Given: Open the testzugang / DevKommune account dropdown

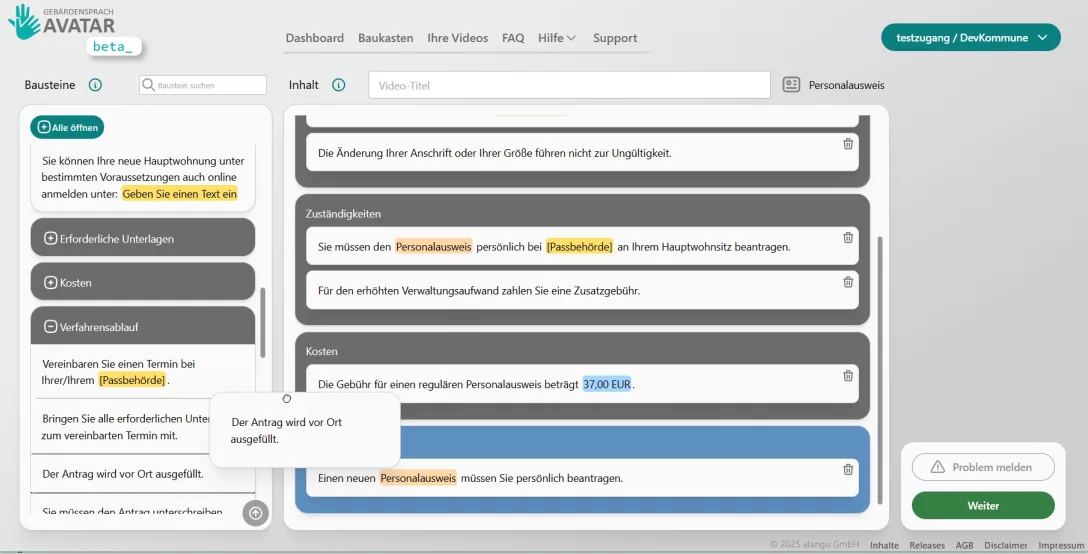Looking at the screenshot, I should [970, 38].
